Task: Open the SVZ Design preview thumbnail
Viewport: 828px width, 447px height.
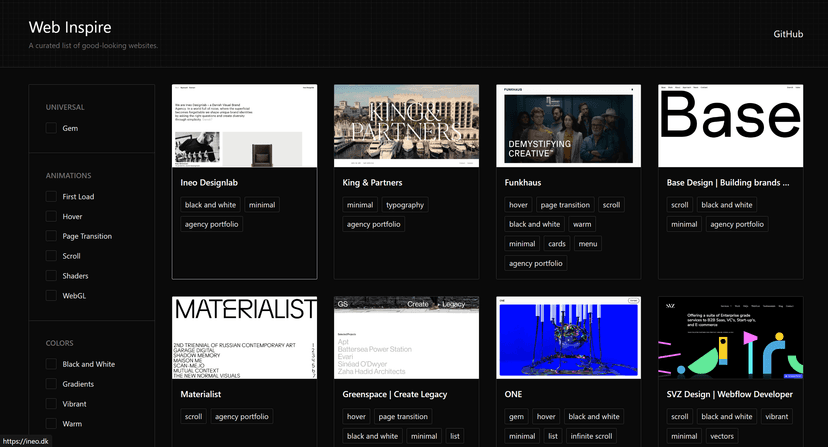Action: [x=731, y=338]
